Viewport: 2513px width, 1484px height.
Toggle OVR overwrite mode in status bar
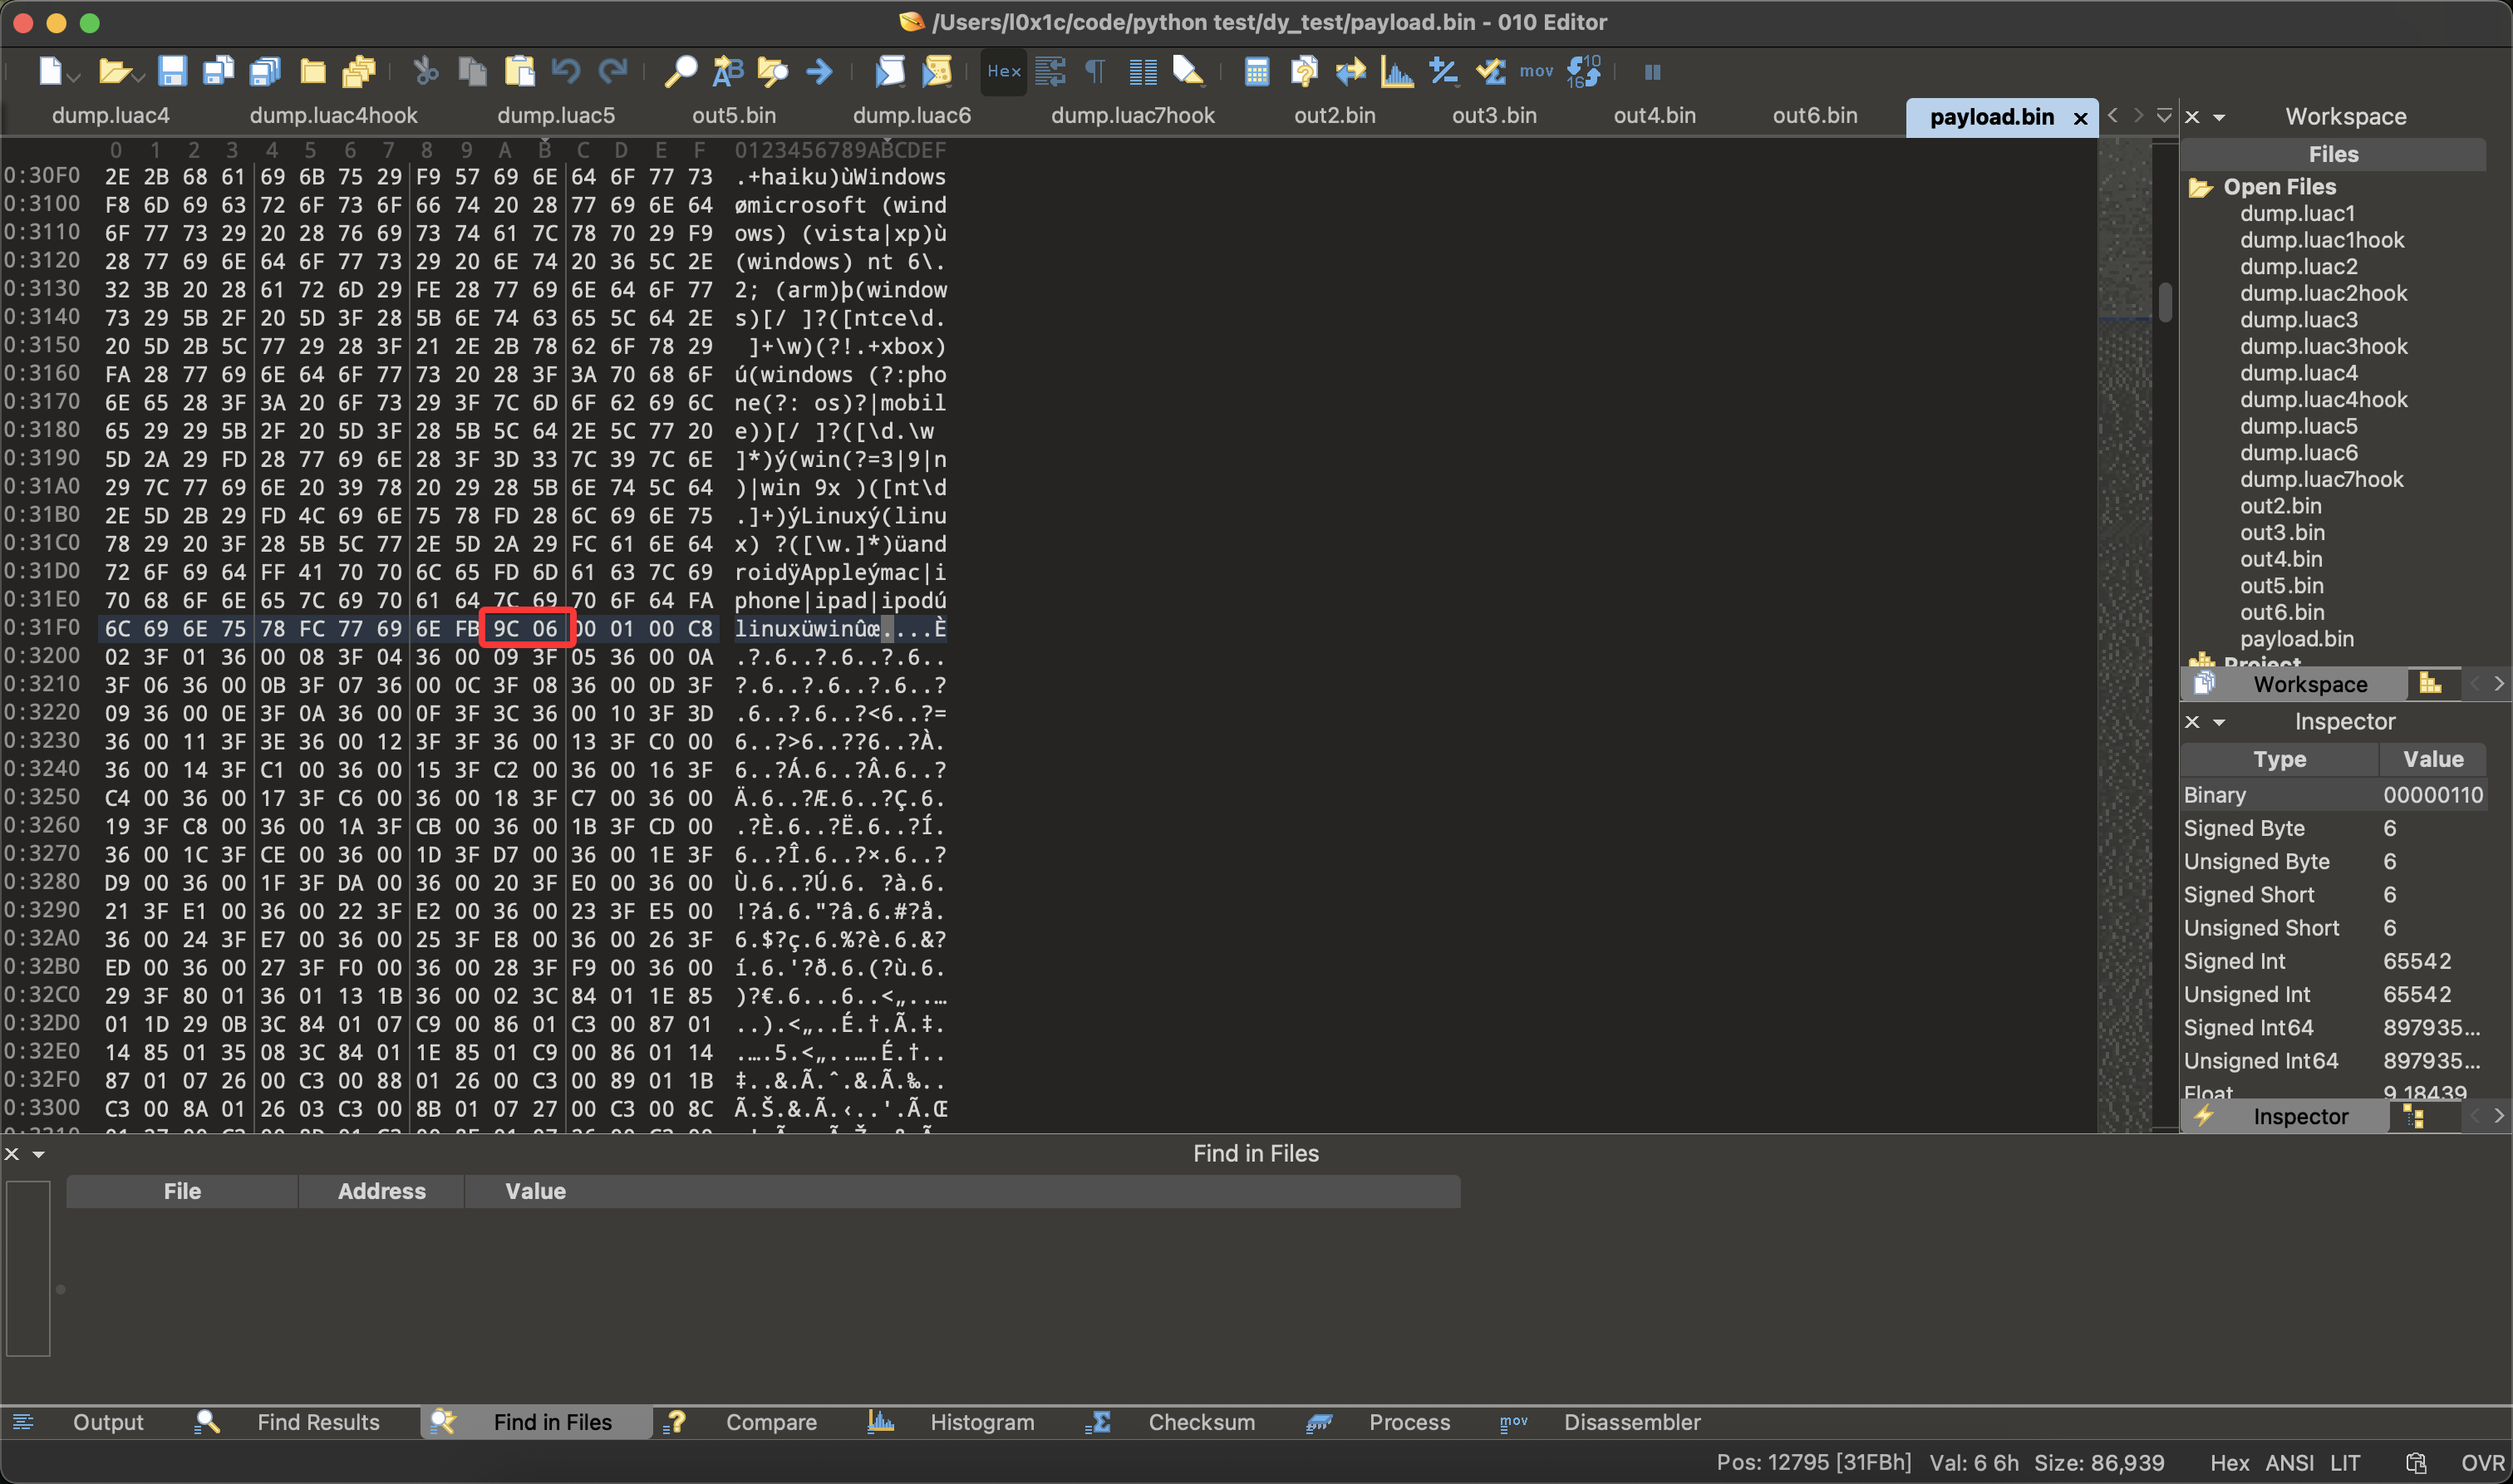click(2482, 1463)
